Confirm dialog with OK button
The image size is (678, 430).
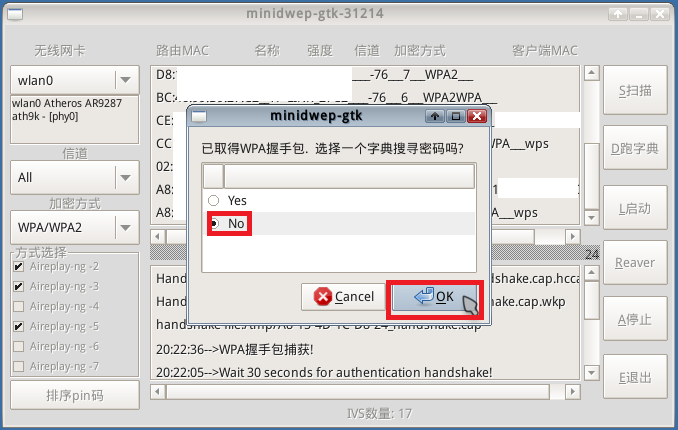[x=435, y=297]
